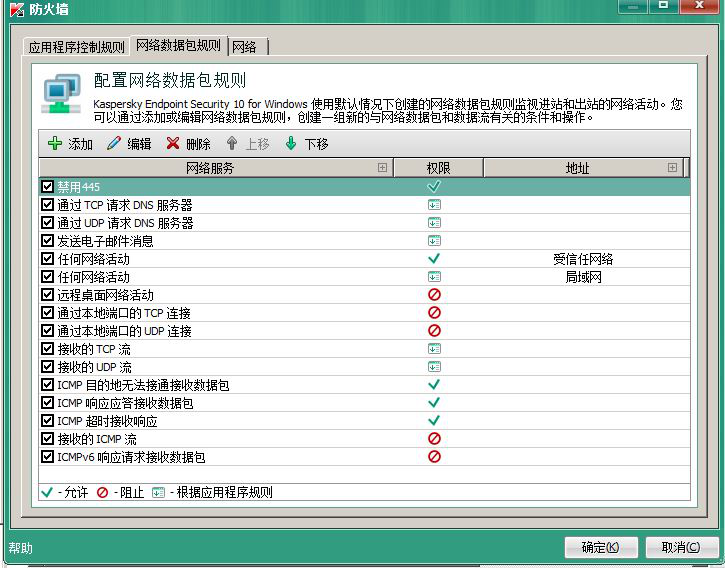Click allow checkmark for ICMP 超时接收响应
The width and height of the screenshot is (725, 568).
point(434,421)
